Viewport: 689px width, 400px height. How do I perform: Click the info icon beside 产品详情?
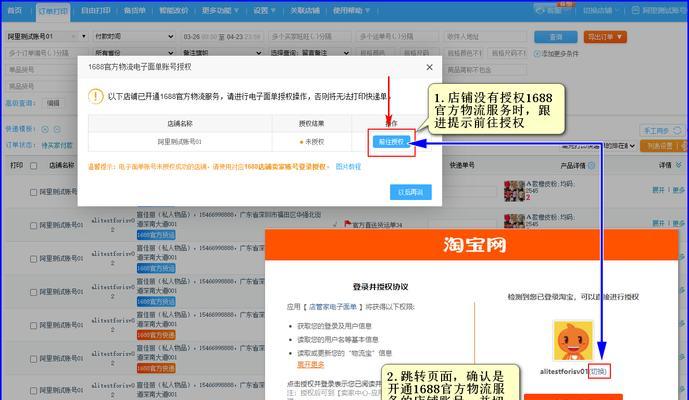pyautogui.click(x=591, y=165)
